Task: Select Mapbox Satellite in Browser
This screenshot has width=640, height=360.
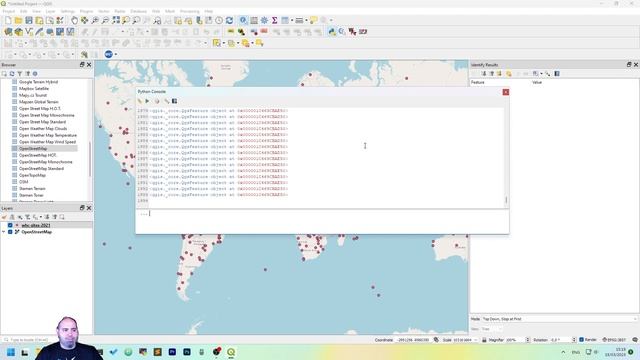Action: point(33,88)
